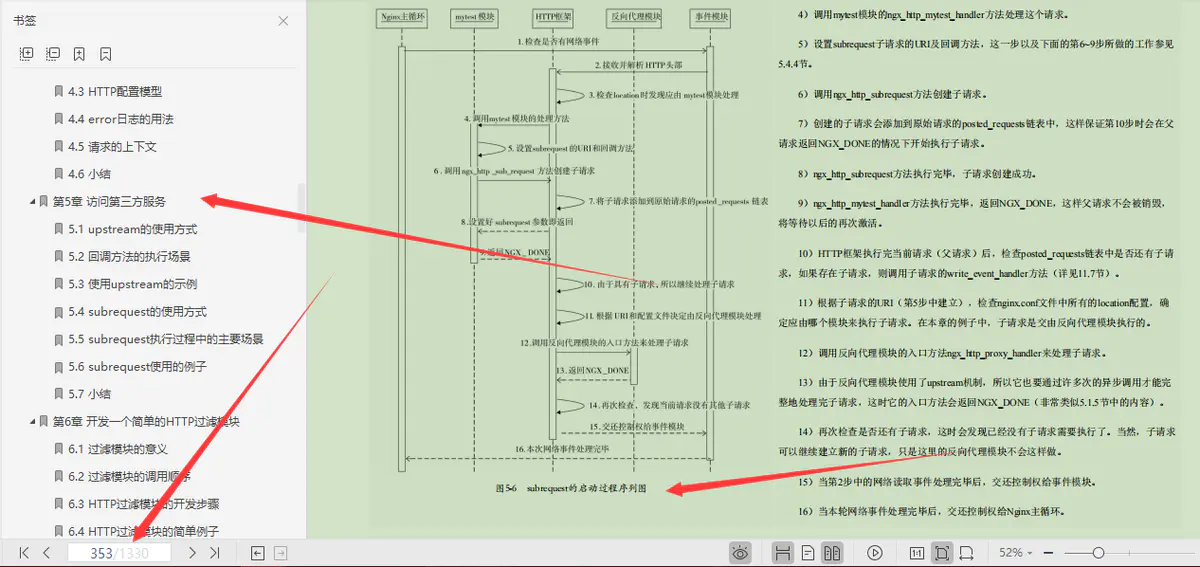Open bookmark 5.1 upstream的使用方式
1200x567 pixels.
click(133, 229)
